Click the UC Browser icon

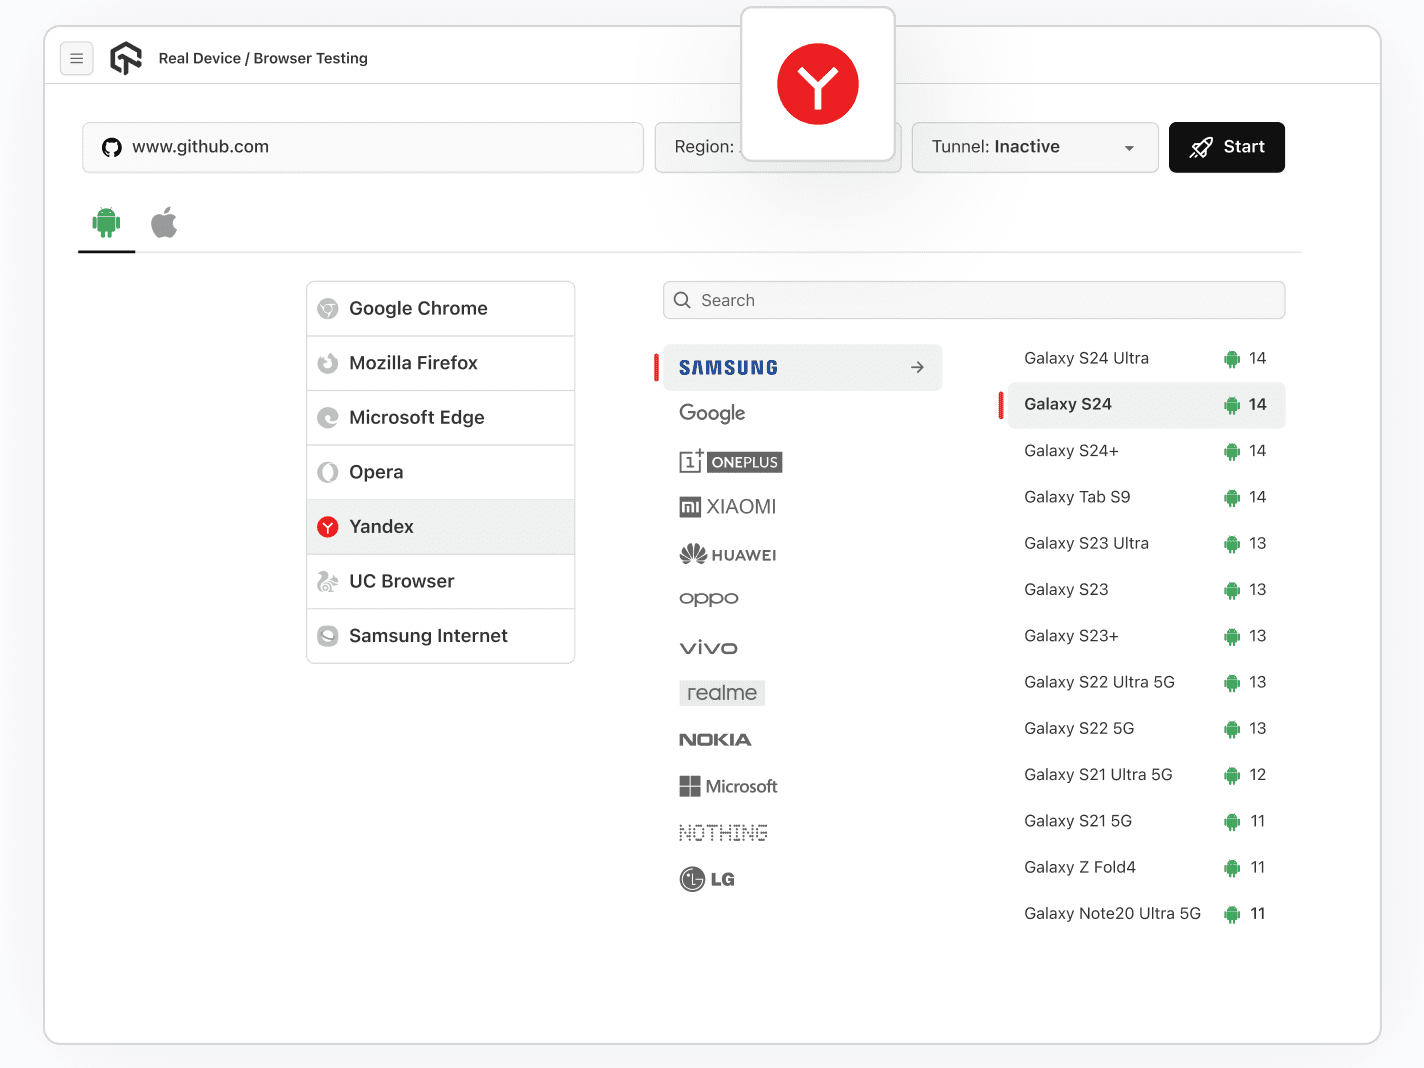[328, 581]
